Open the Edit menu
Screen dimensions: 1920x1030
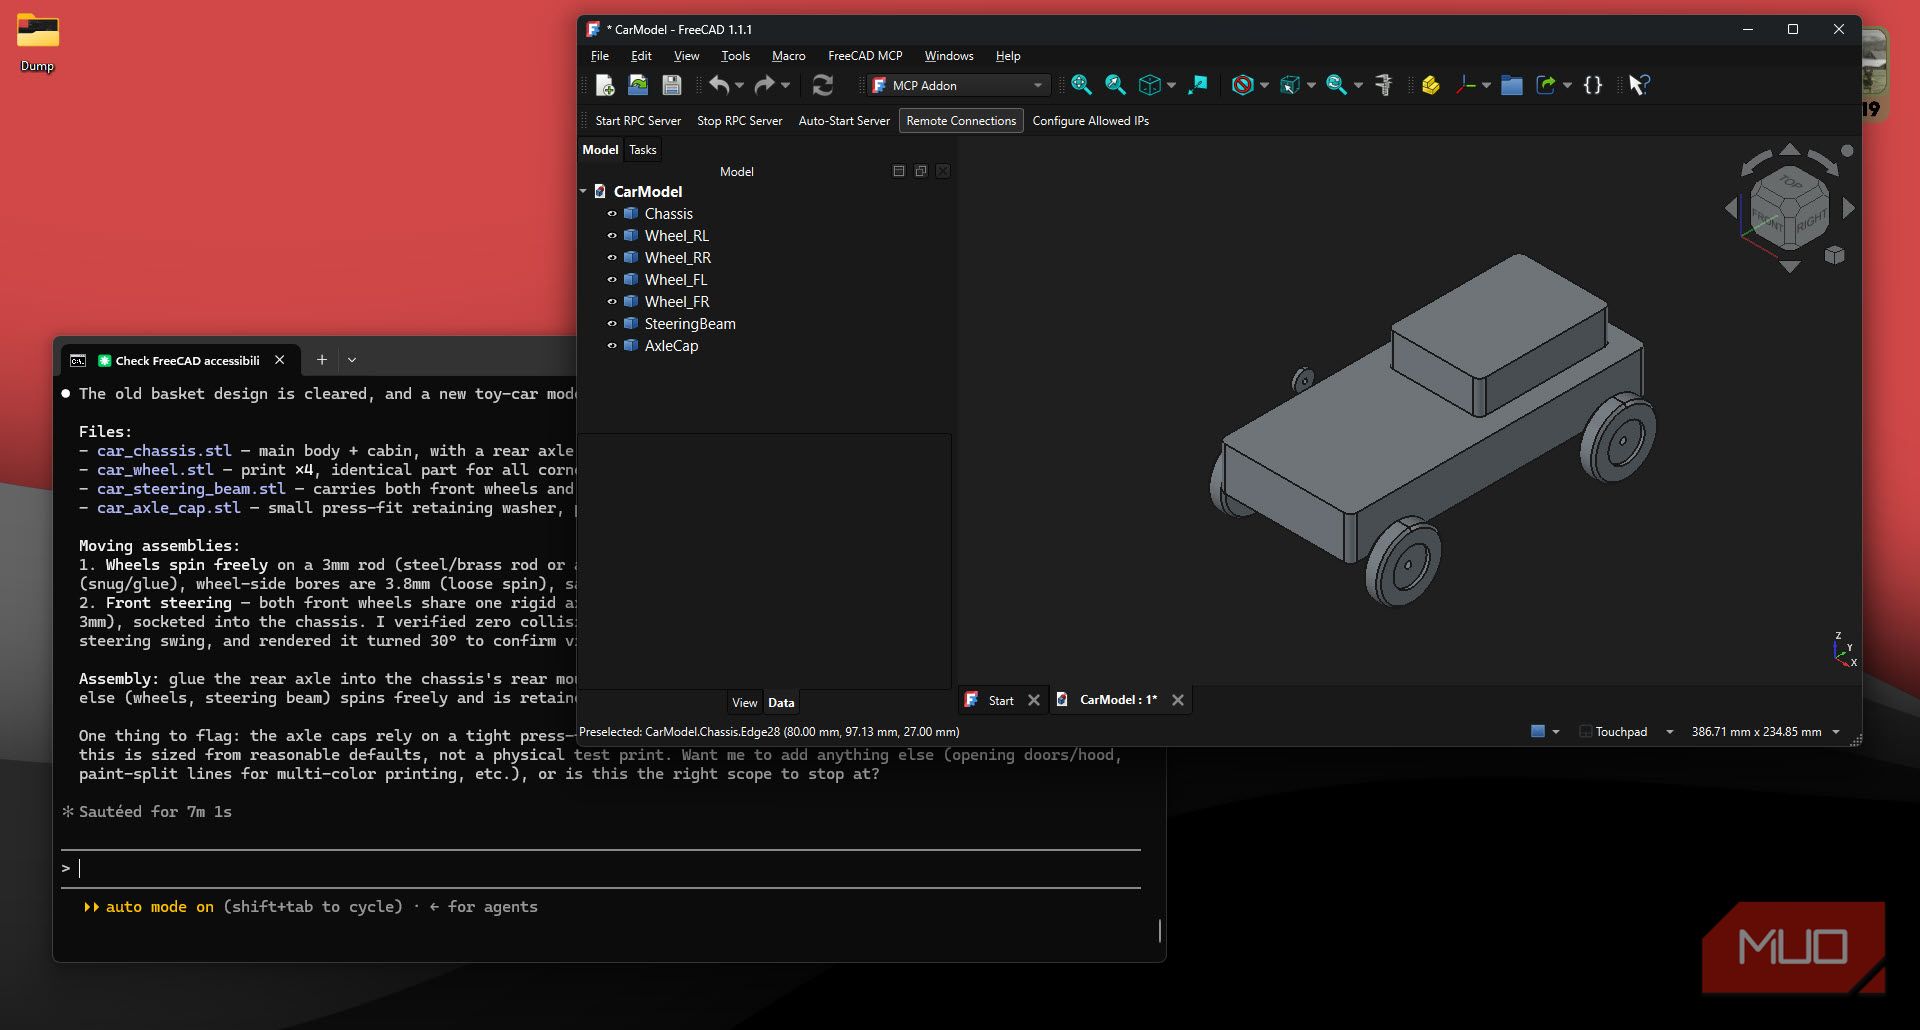tap(641, 56)
